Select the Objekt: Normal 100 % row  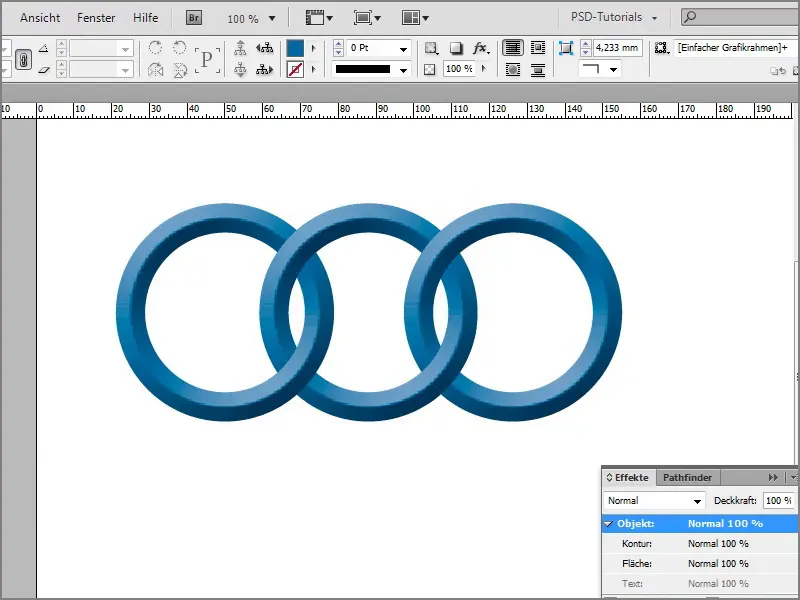[x=700, y=524]
